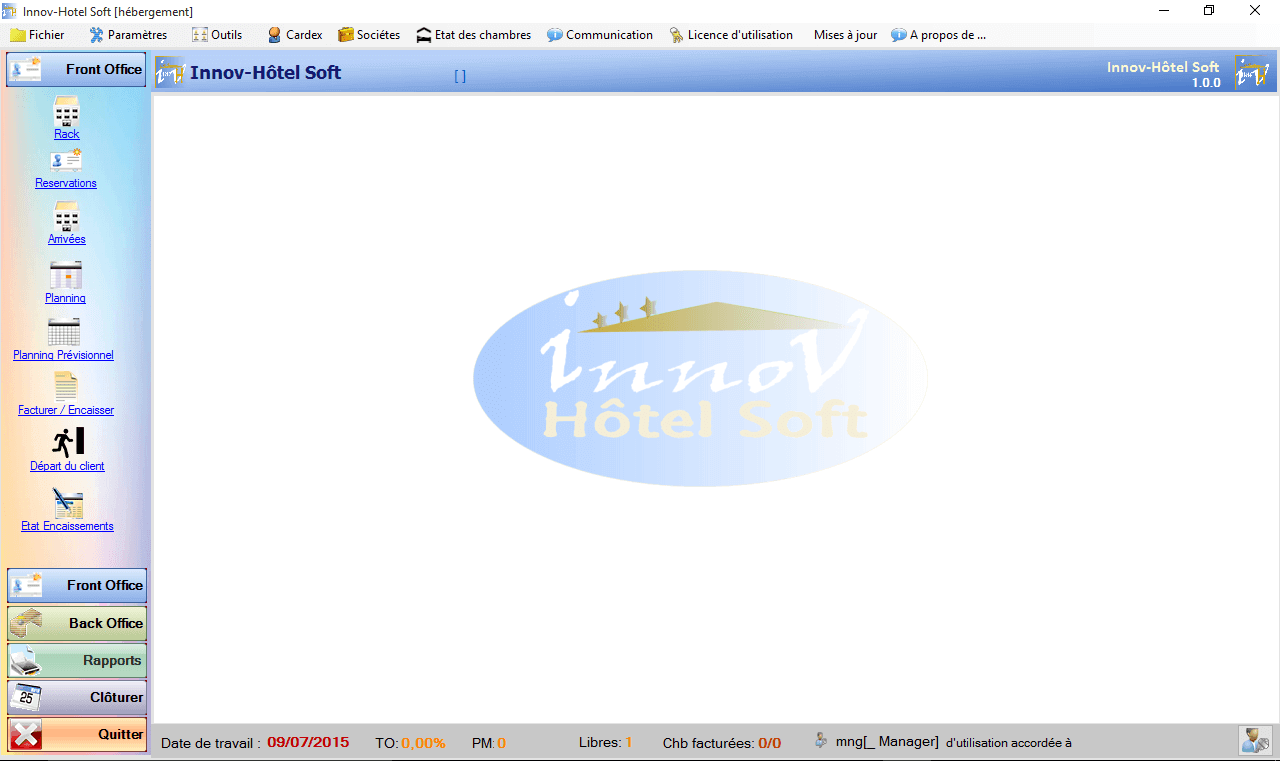The image size is (1280, 761).
Task: Click the Clôturer button
Action: point(76,697)
